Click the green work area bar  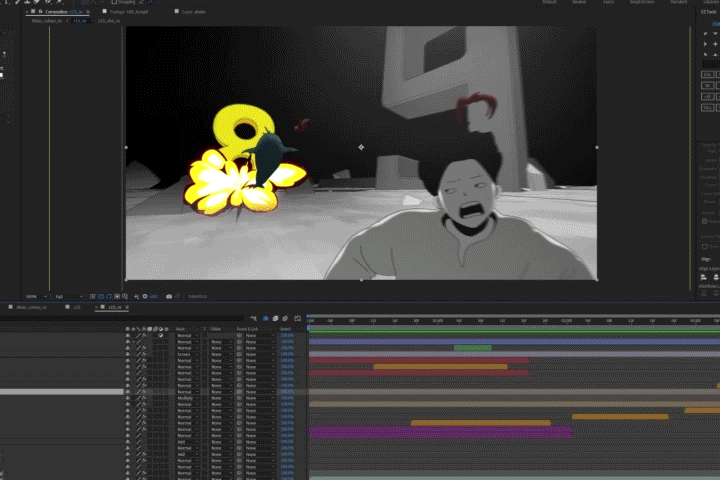[514, 330]
